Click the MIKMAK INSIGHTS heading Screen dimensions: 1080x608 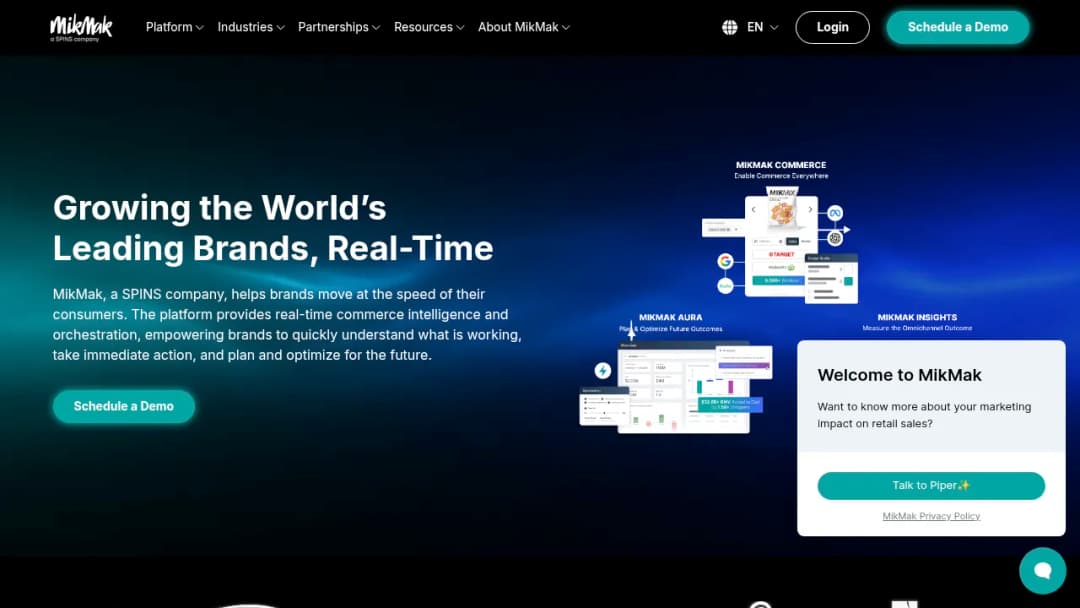917,317
